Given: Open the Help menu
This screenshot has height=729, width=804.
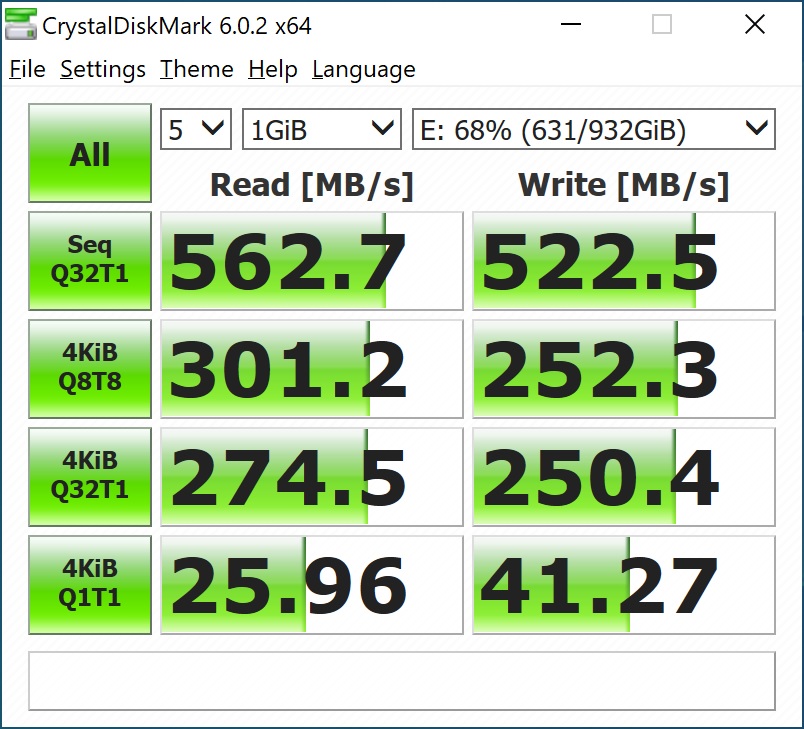Looking at the screenshot, I should (x=272, y=69).
